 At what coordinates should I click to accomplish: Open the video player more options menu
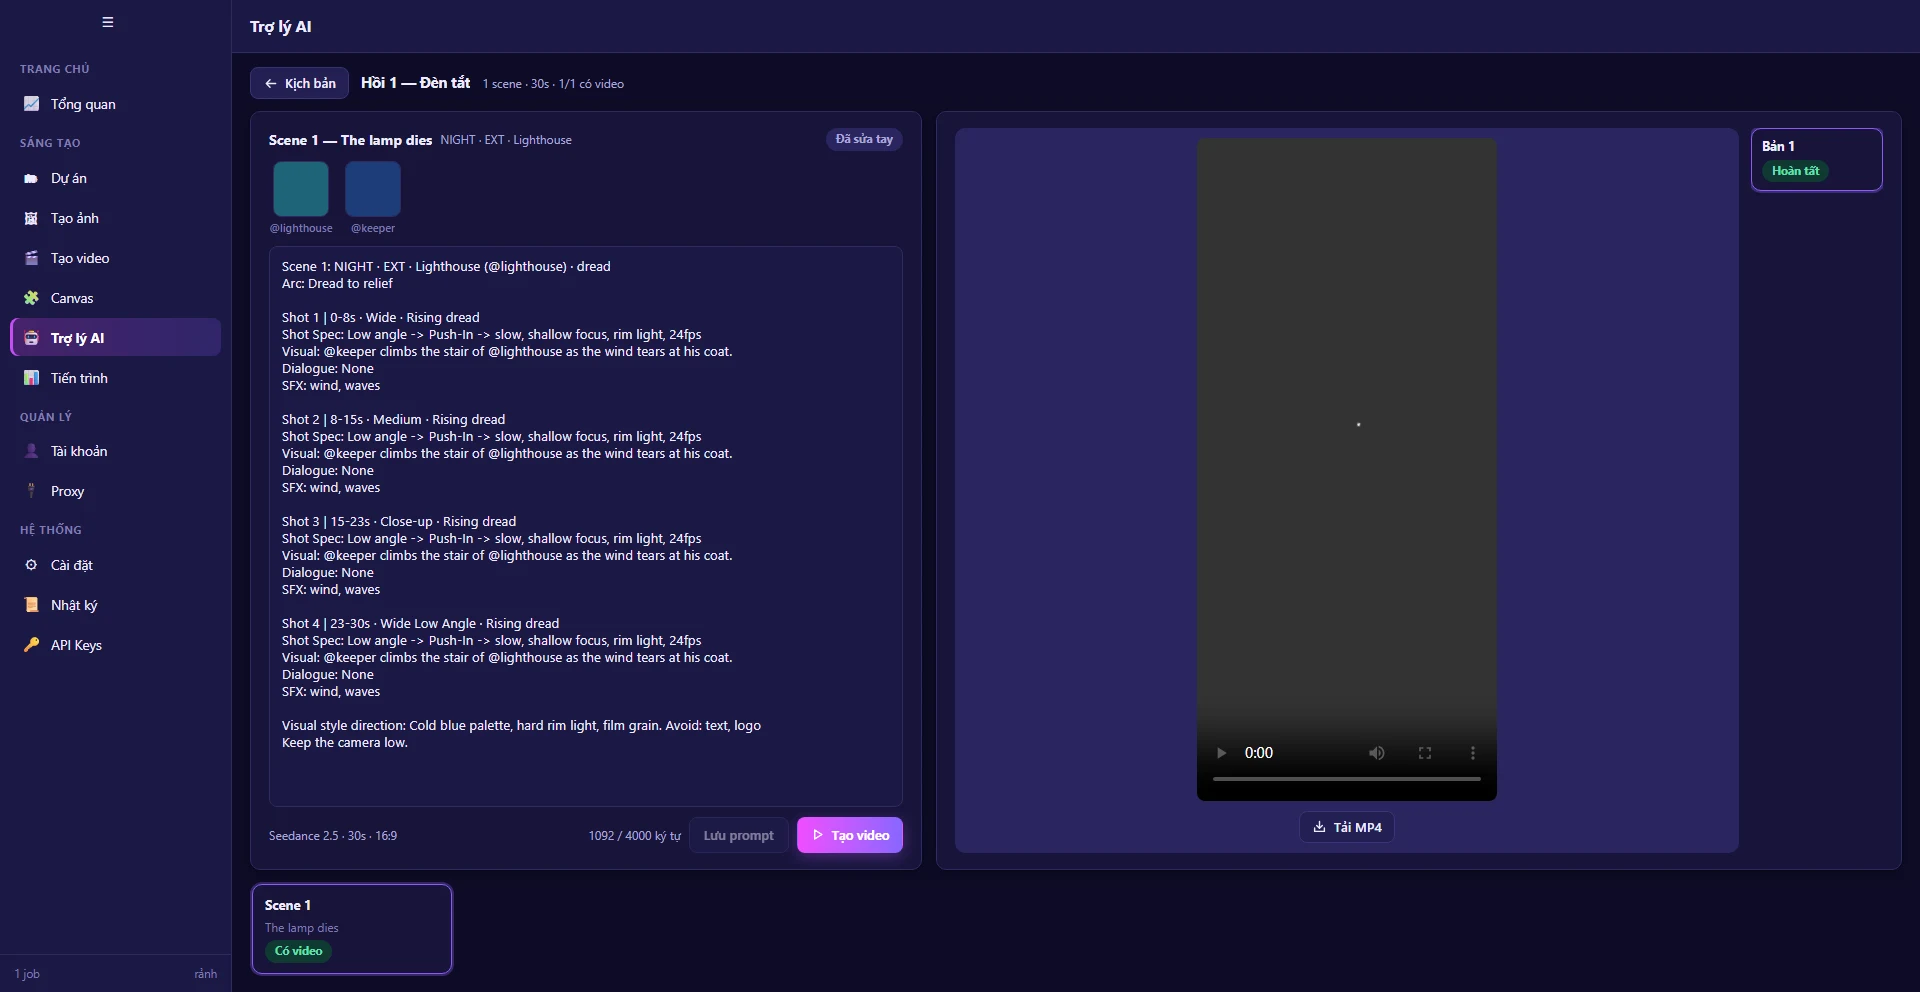coord(1472,753)
